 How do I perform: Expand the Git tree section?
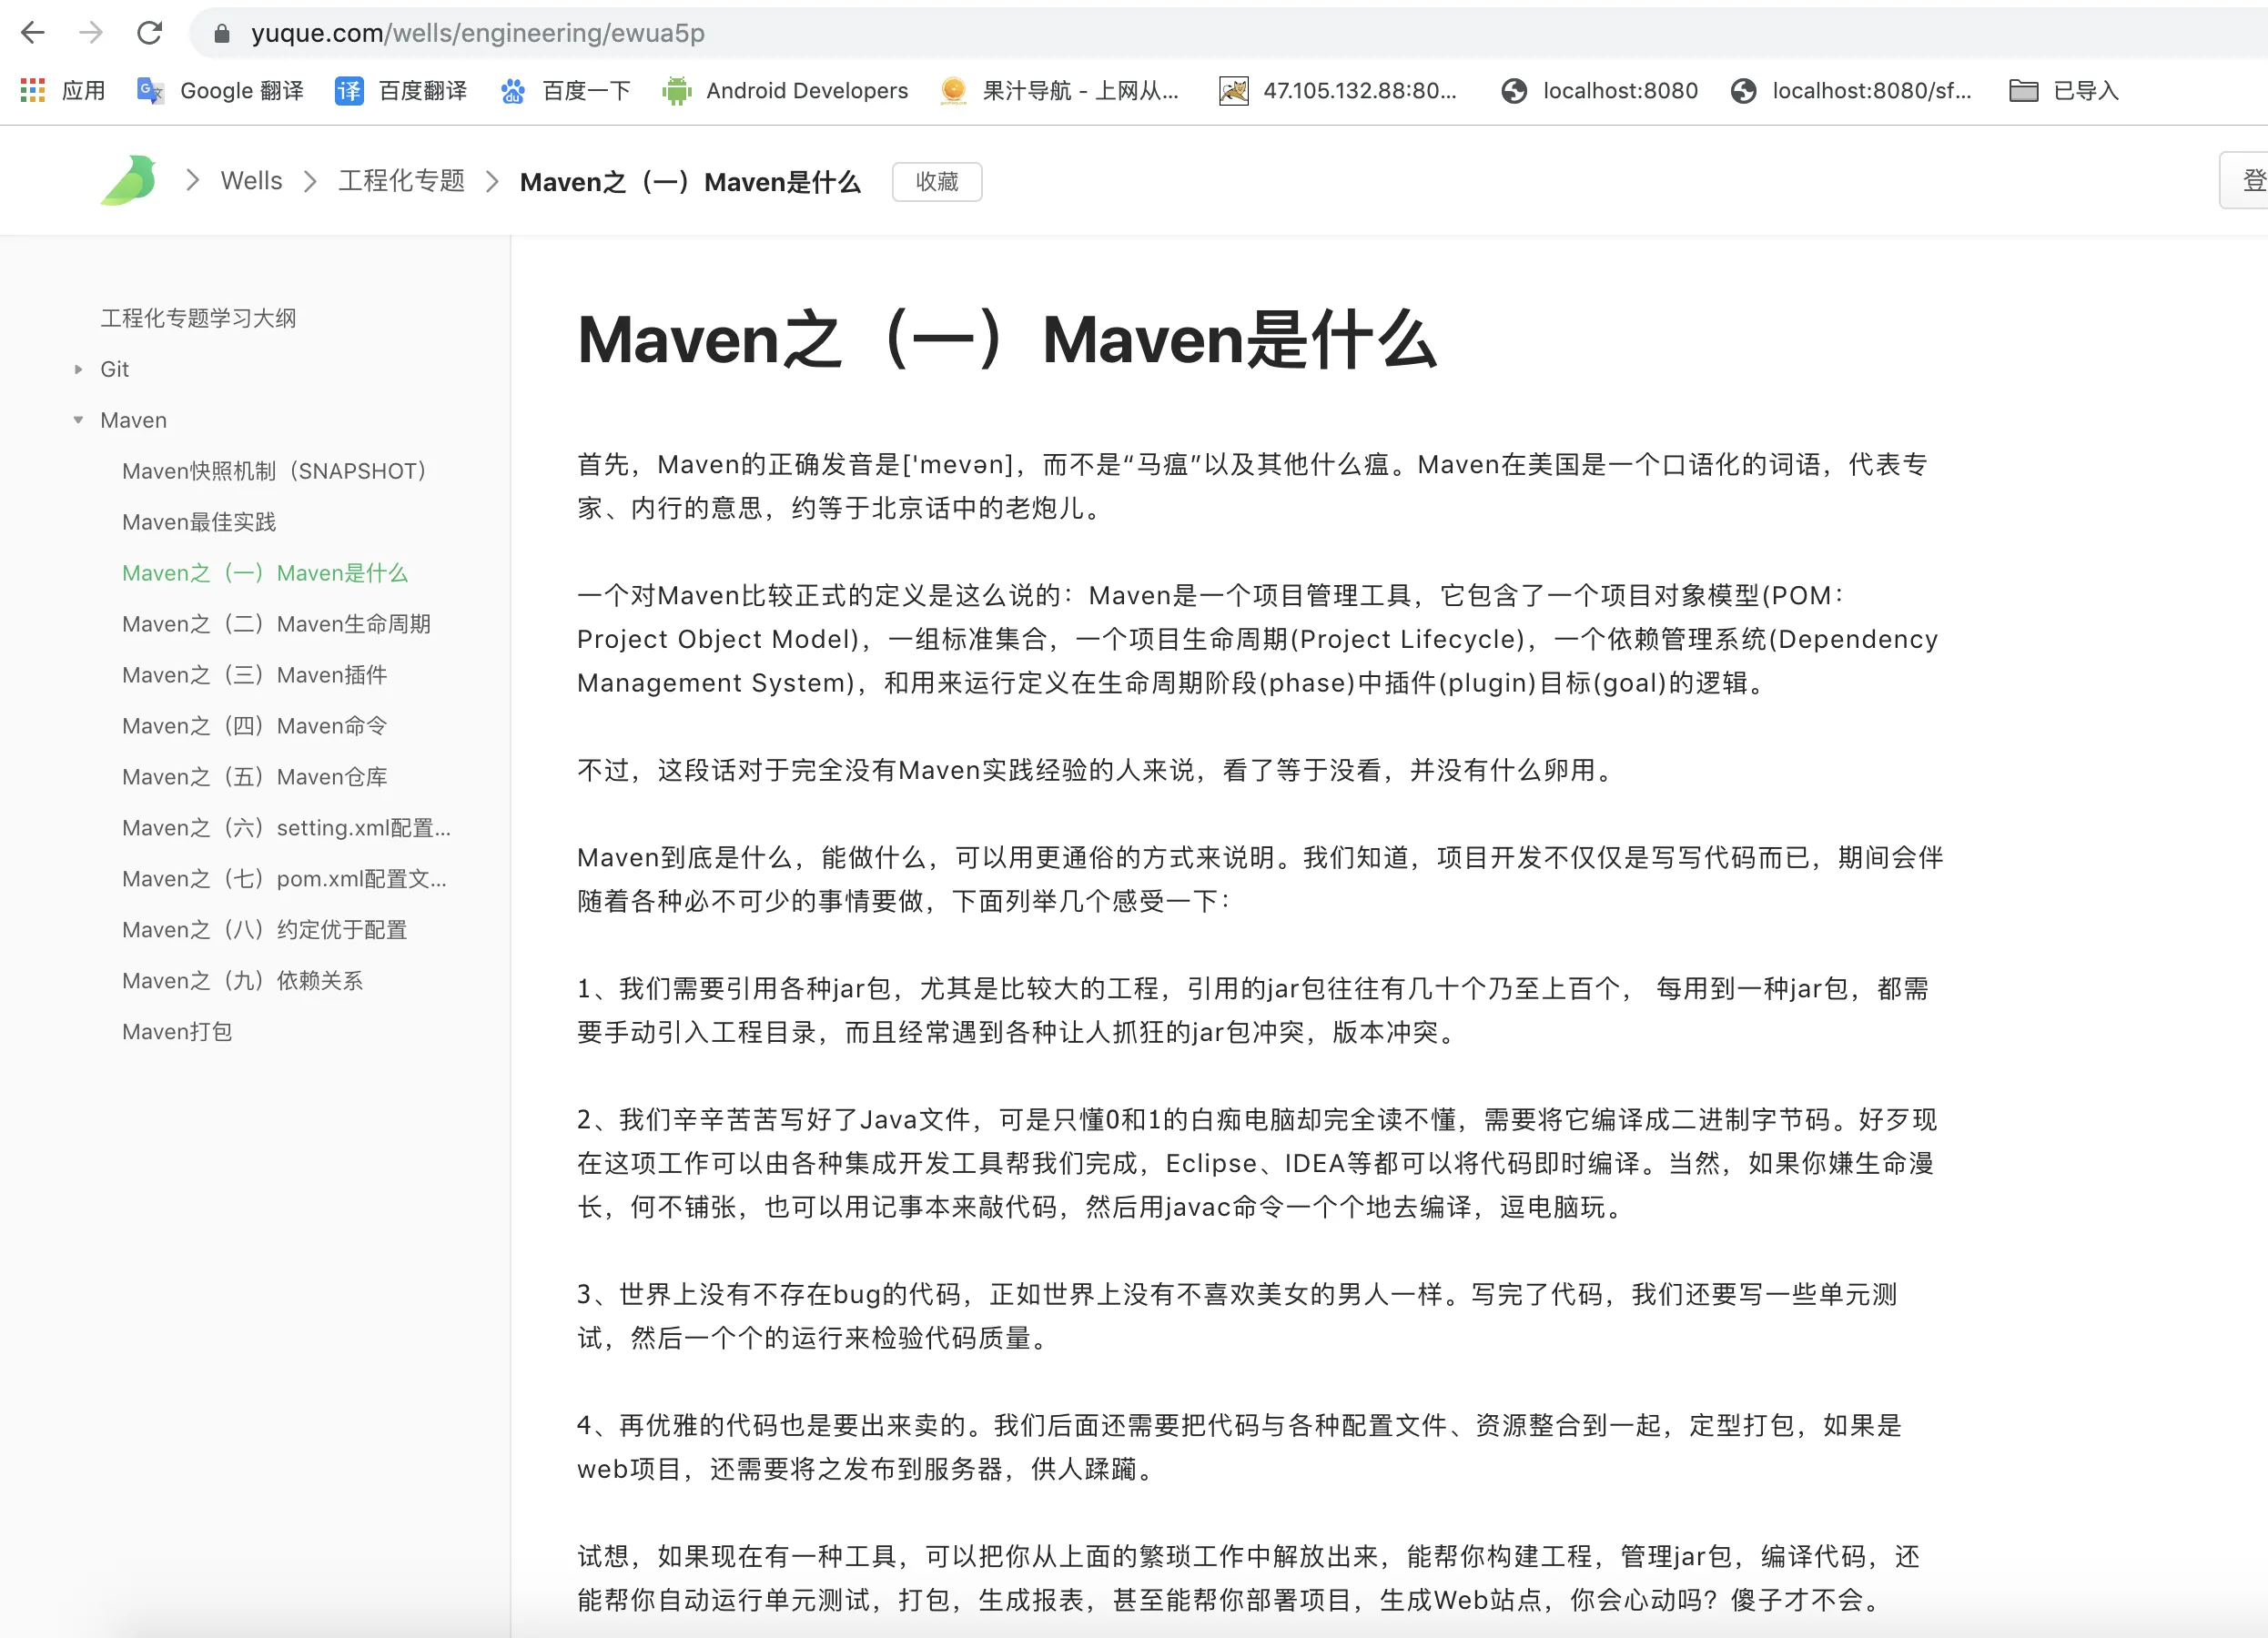[79, 369]
